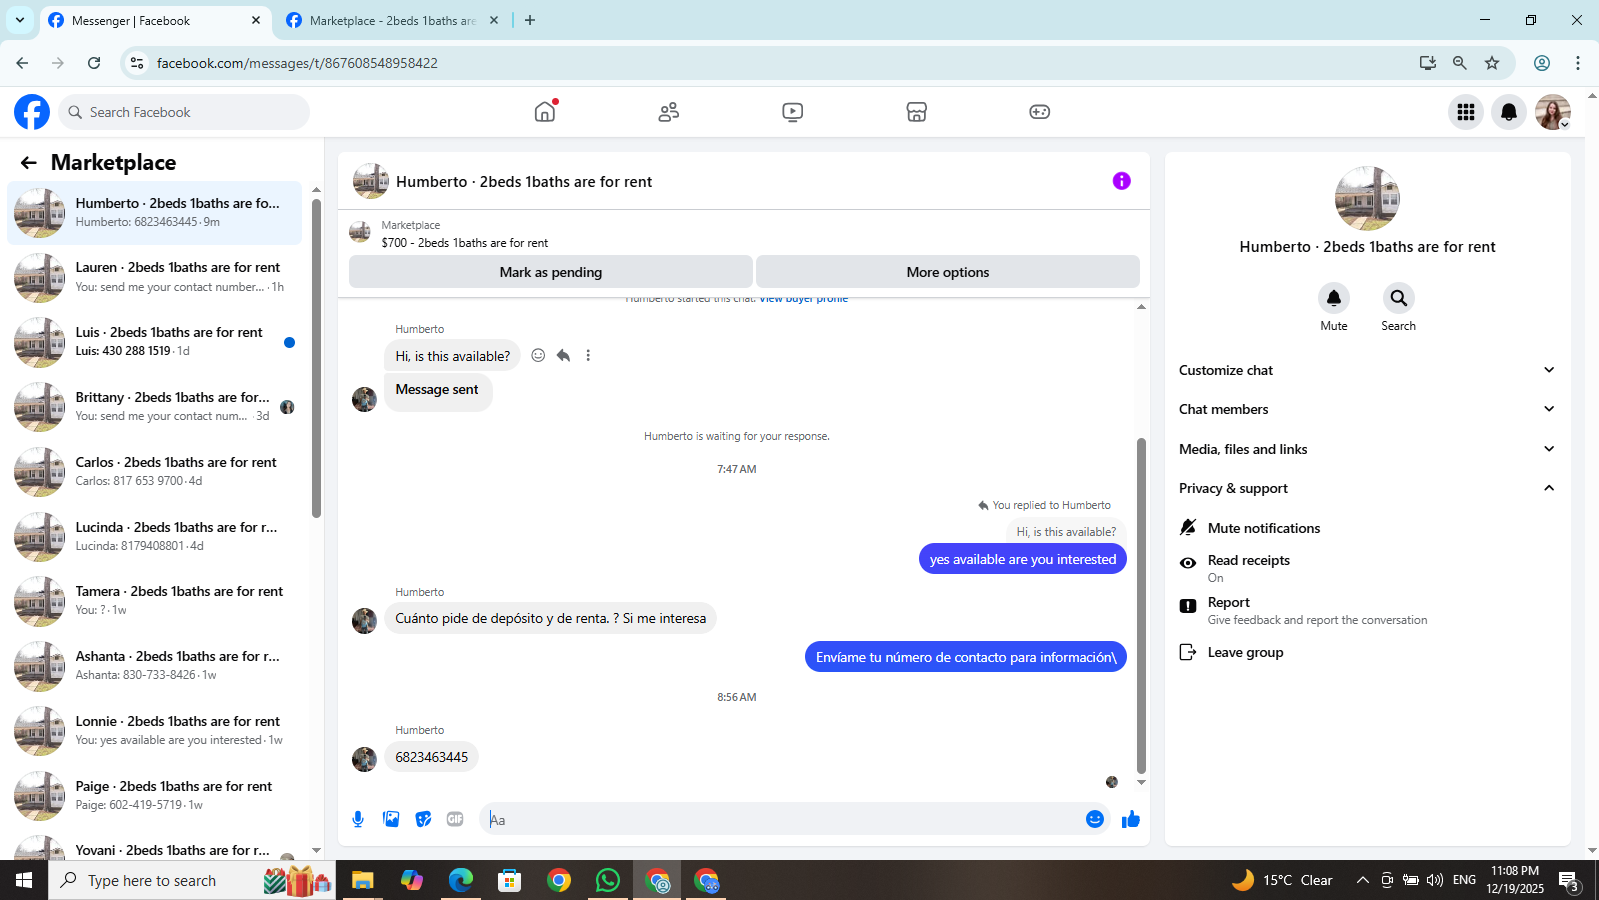
Task: Bookmark this page with the star icon
Action: coord(1492,63)
